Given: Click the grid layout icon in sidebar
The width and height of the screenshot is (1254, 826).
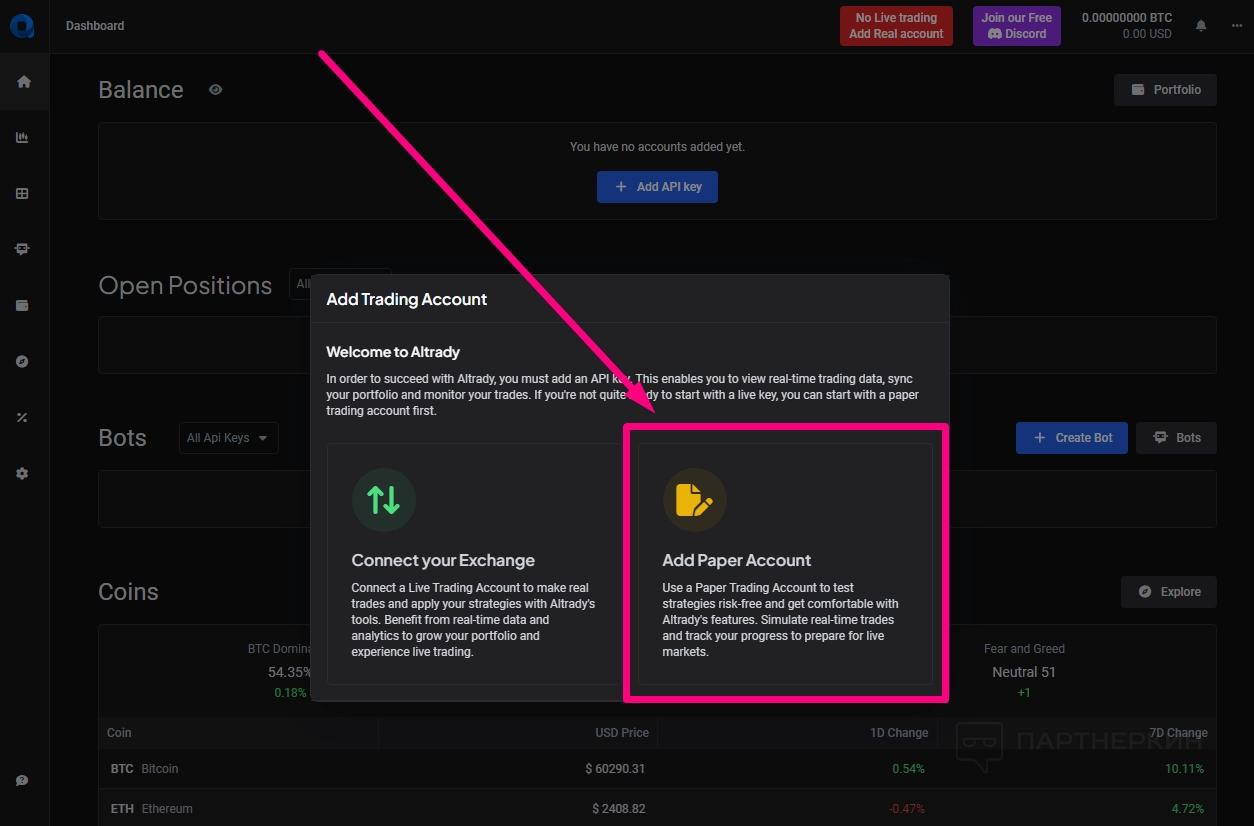Looking at the screenshot, I should pyautogui.click(x=23, y=194).
